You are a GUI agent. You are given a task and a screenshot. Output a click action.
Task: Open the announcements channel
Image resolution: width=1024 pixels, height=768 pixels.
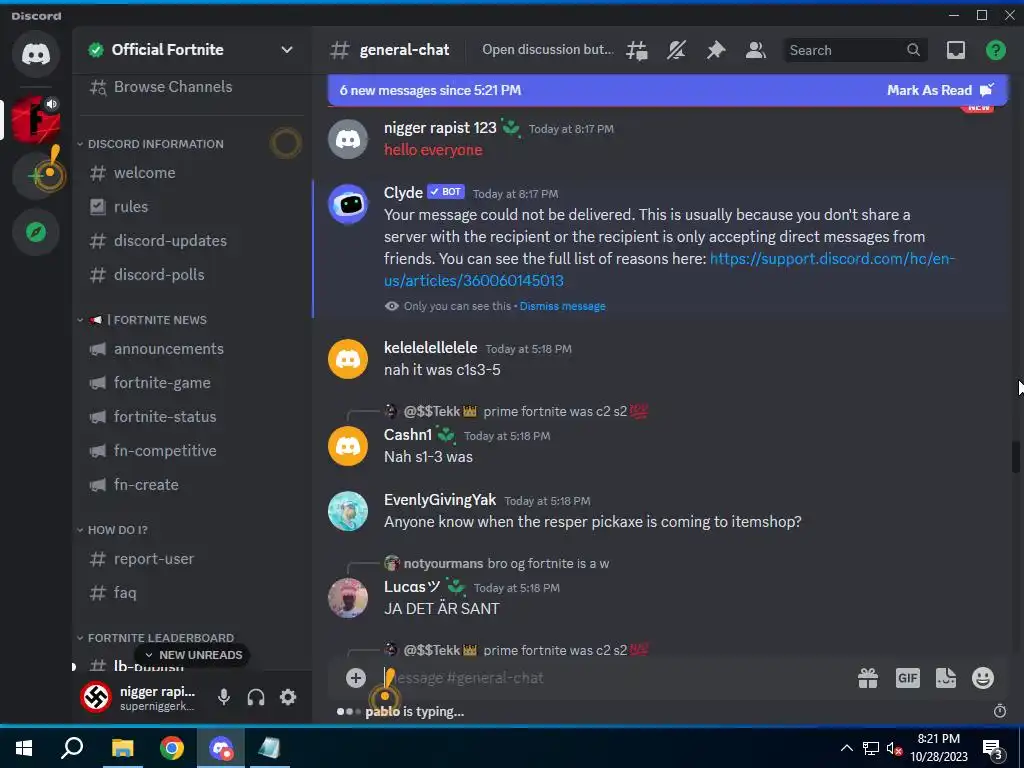click(192, 349)
